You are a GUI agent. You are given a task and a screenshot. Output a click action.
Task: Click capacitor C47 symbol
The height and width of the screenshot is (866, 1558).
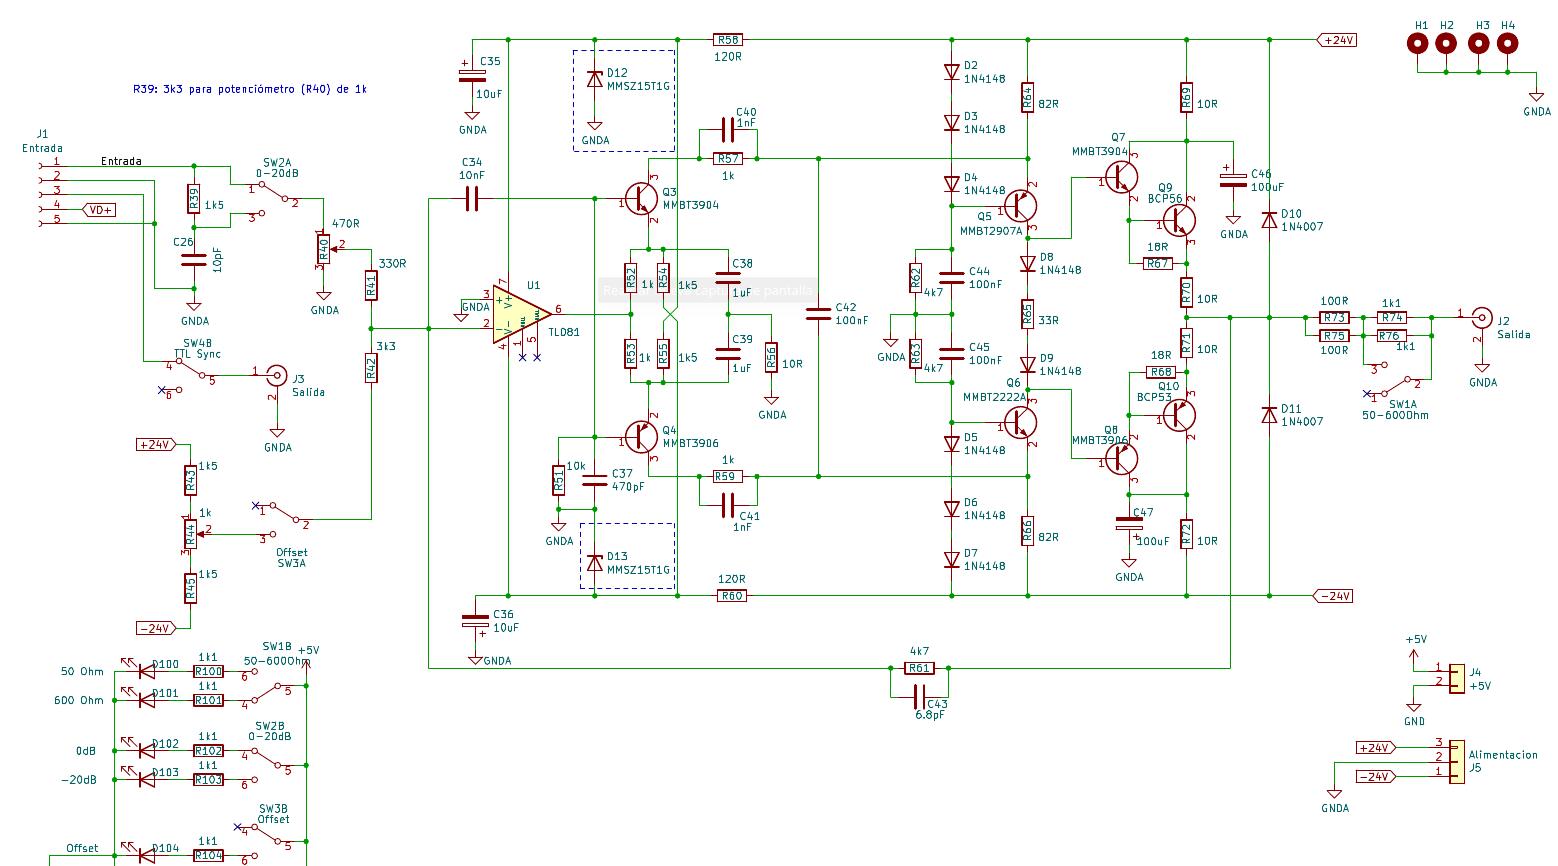[1130, 524]
